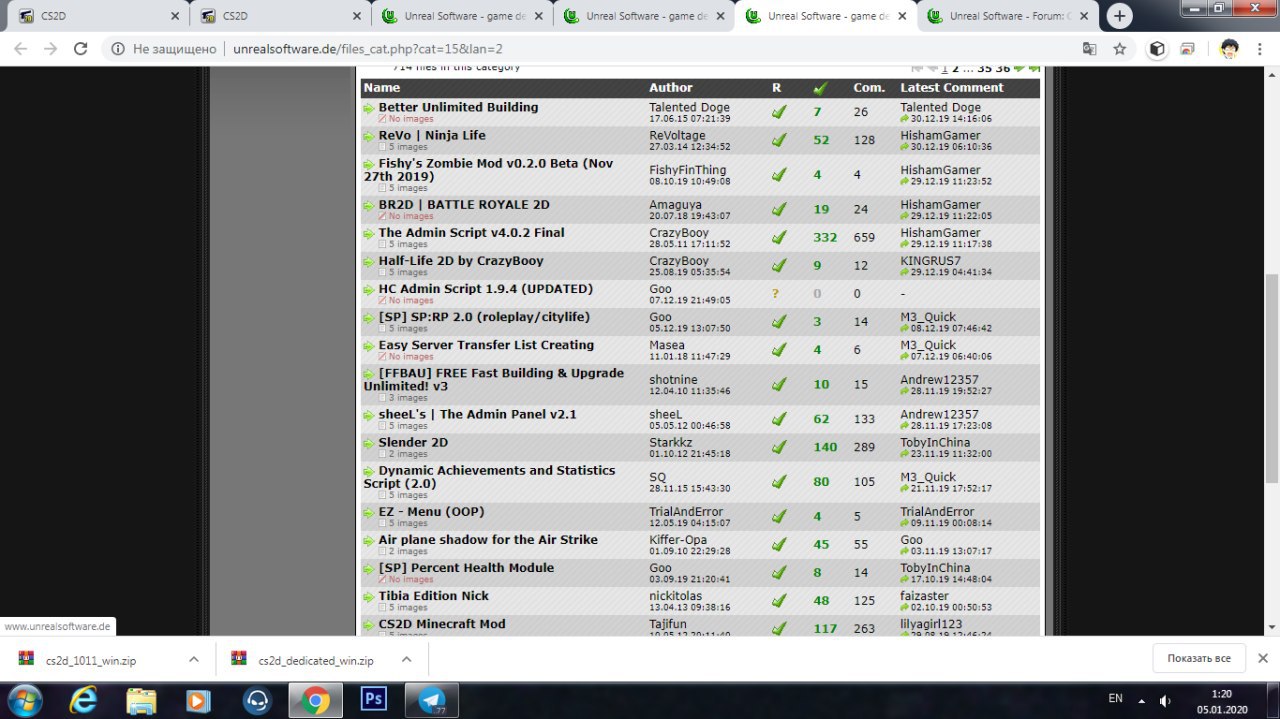Click the green checkmark in Half-Life 2D by CrazyBooy row

pos(779,266)
